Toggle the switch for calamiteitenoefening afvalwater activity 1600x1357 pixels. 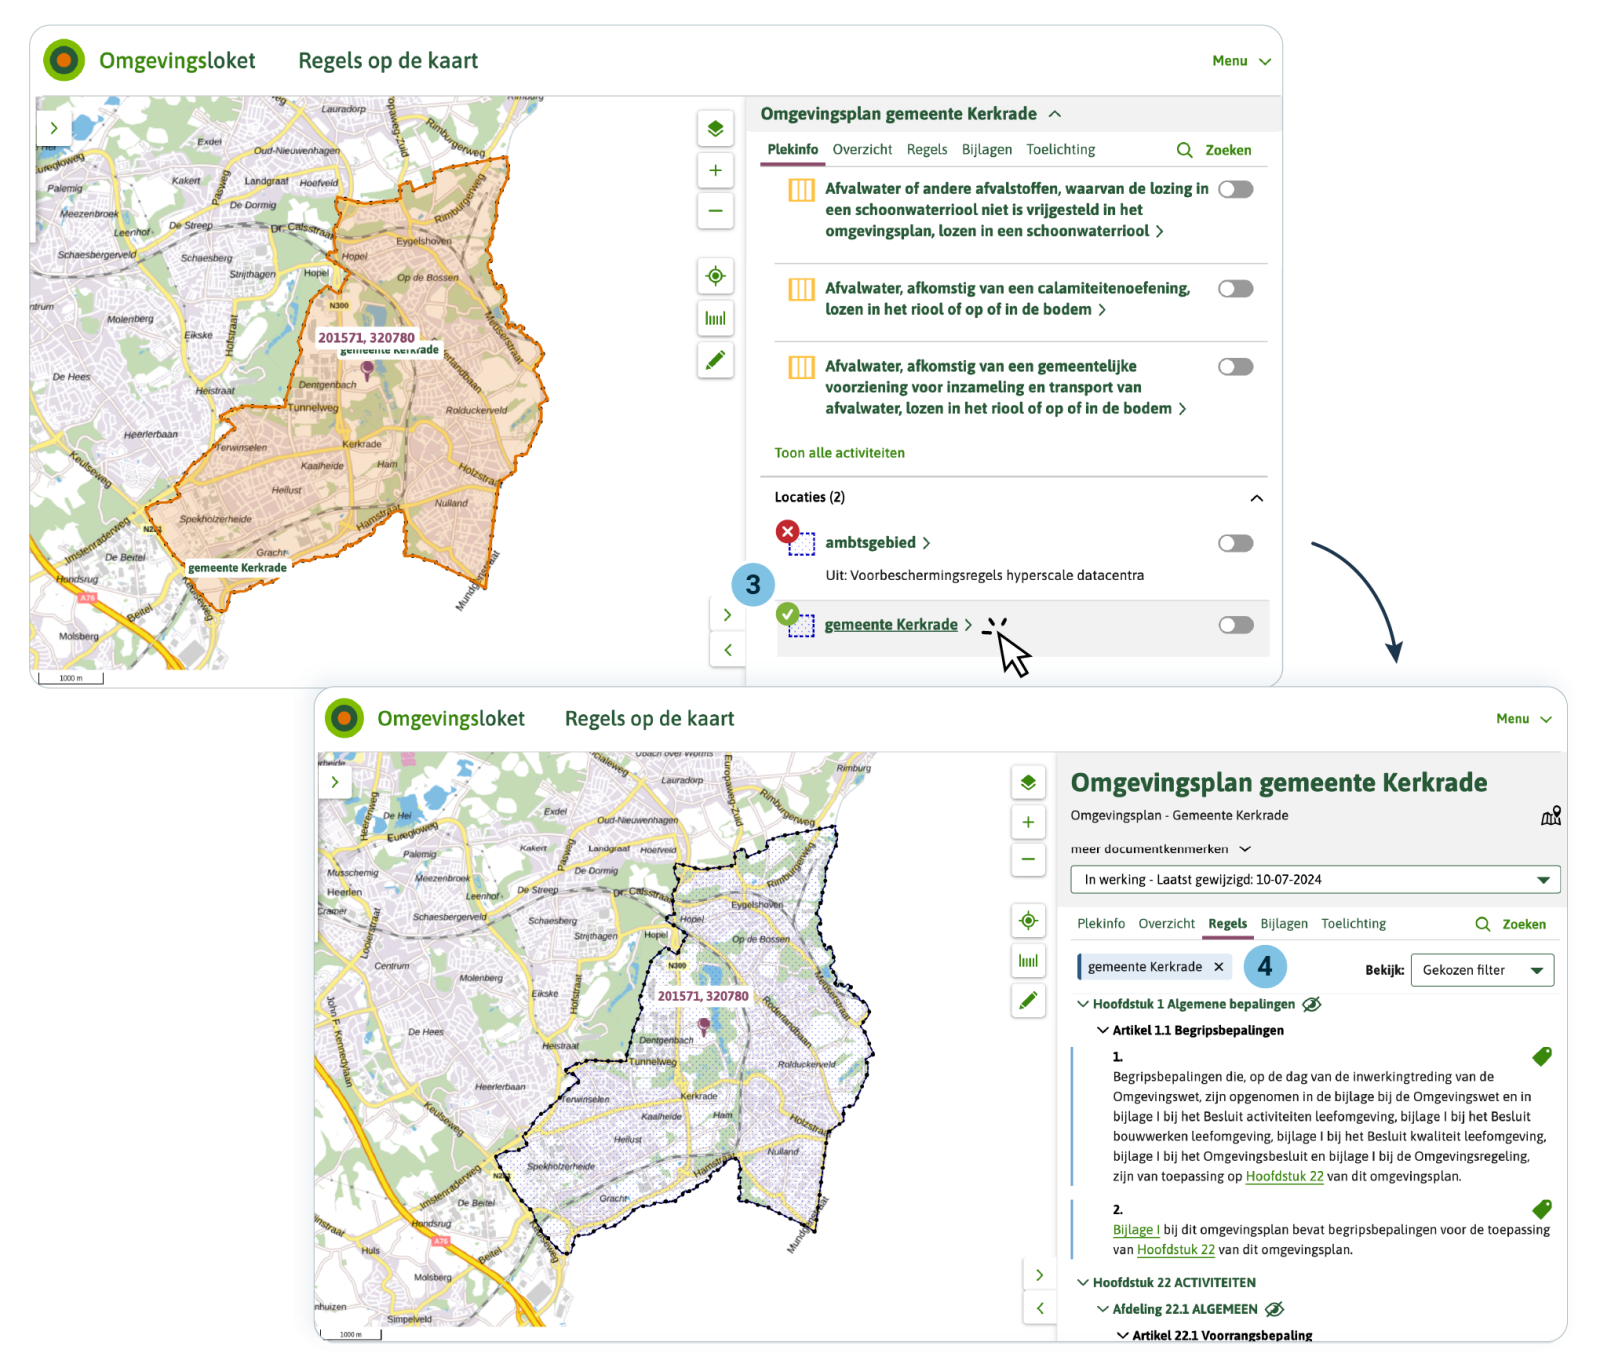coord(1236,288)
